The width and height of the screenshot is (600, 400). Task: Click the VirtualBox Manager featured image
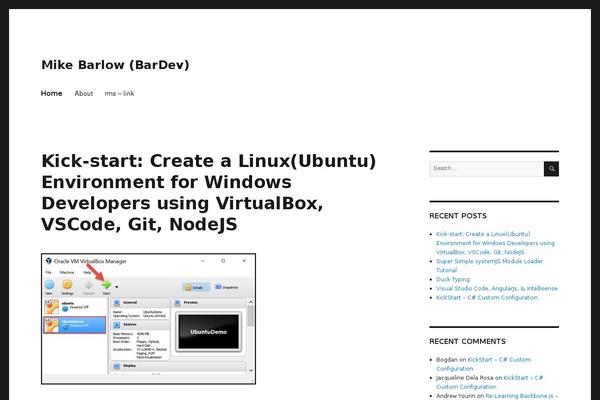(x=148, y=318)
